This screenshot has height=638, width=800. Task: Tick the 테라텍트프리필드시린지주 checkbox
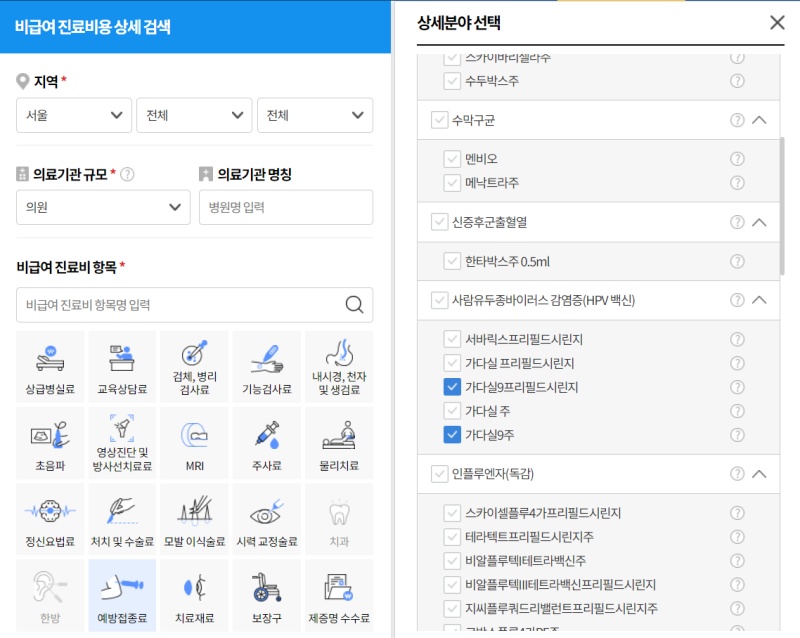click(452, 536)
